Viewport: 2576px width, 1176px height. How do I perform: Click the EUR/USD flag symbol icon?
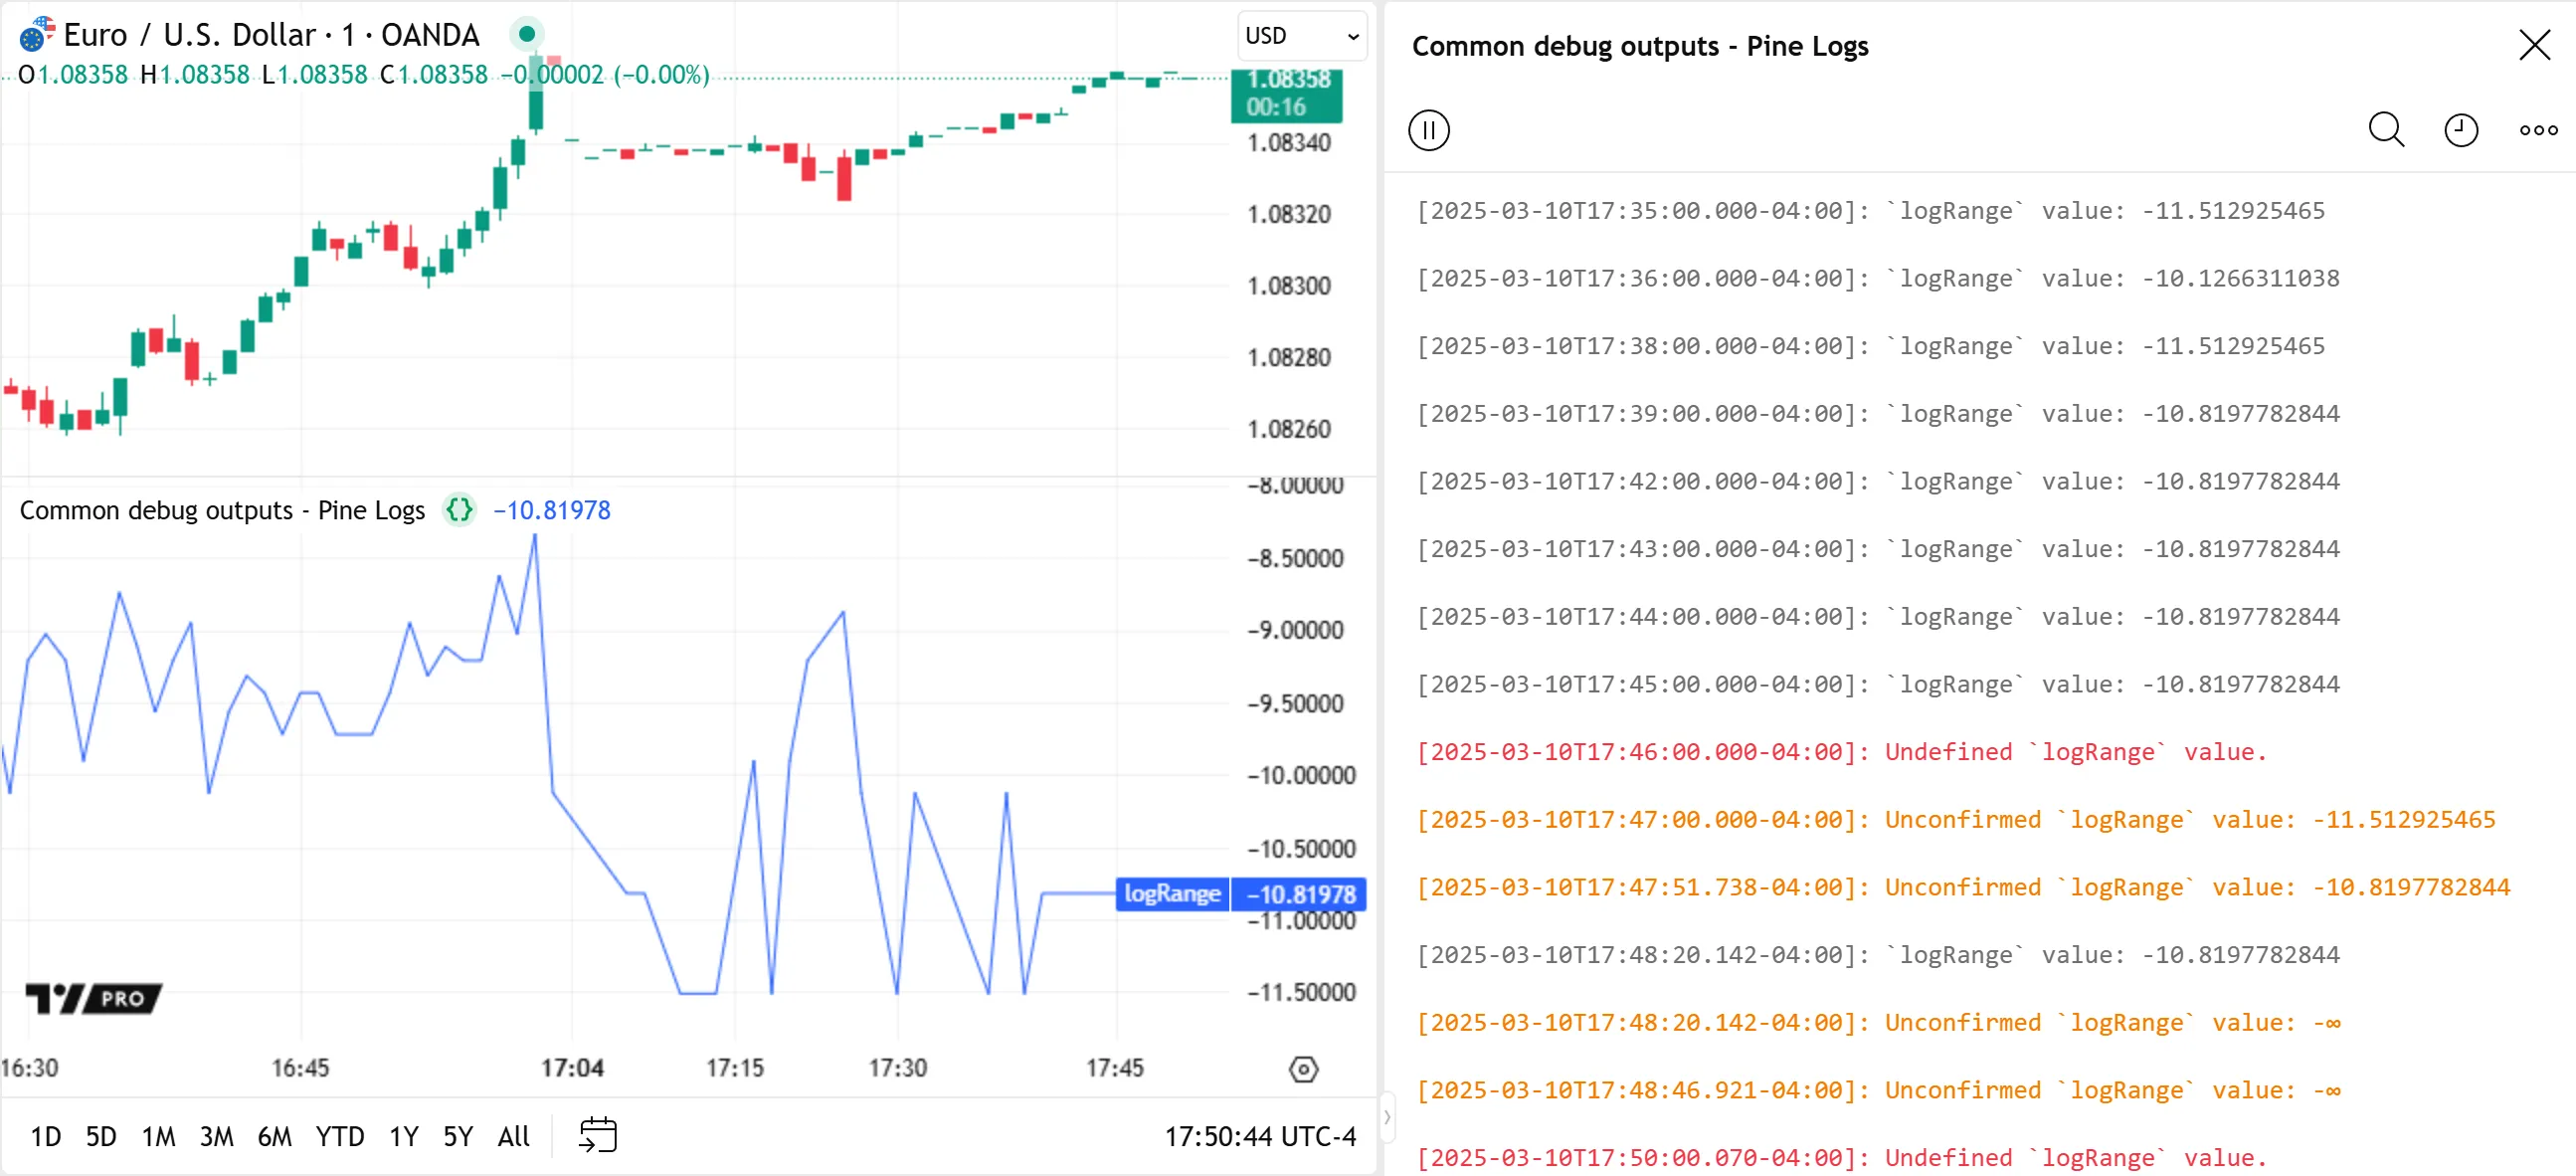pos(35,35)
